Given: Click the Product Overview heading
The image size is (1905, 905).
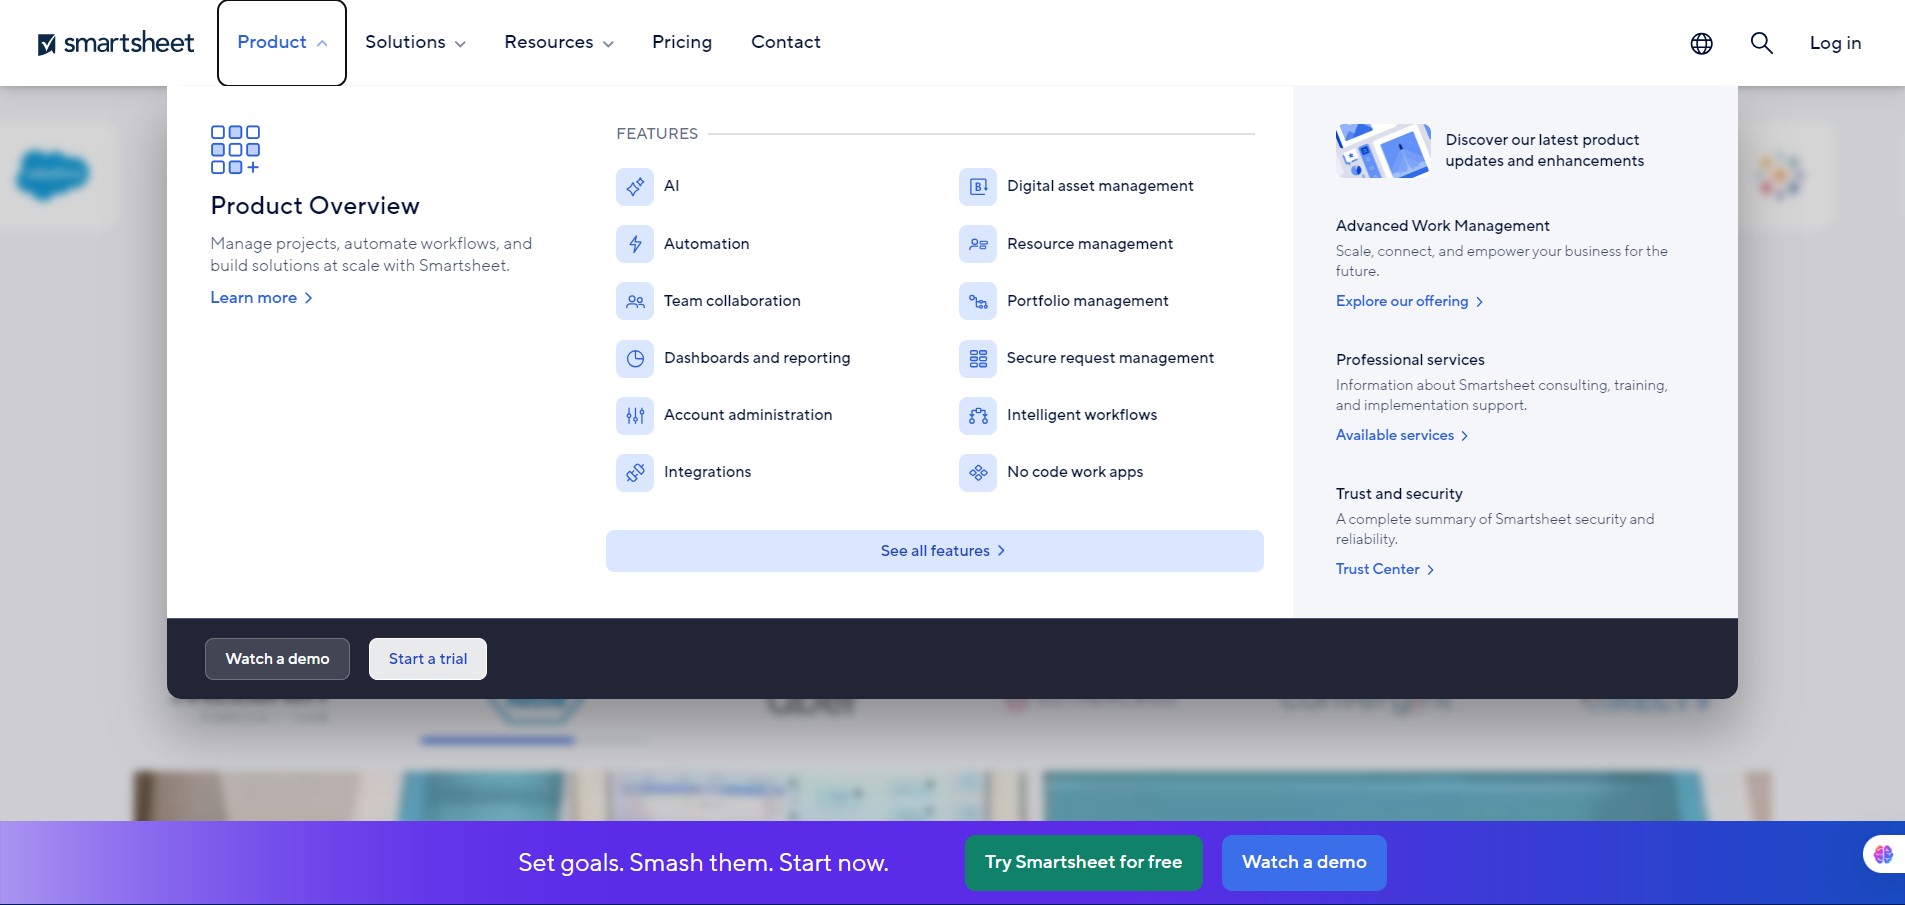Looking at the screenshot, I should click(x=315, y=206).
